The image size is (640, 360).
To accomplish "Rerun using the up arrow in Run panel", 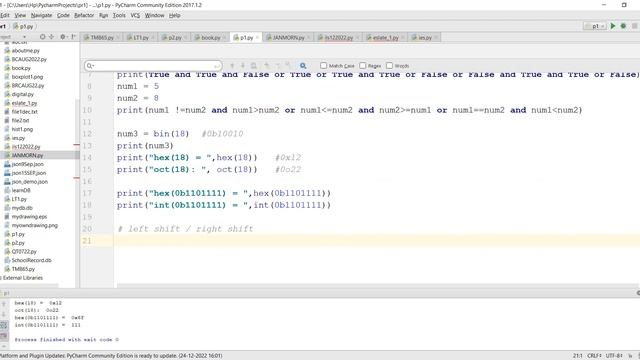I will [4, 304].
